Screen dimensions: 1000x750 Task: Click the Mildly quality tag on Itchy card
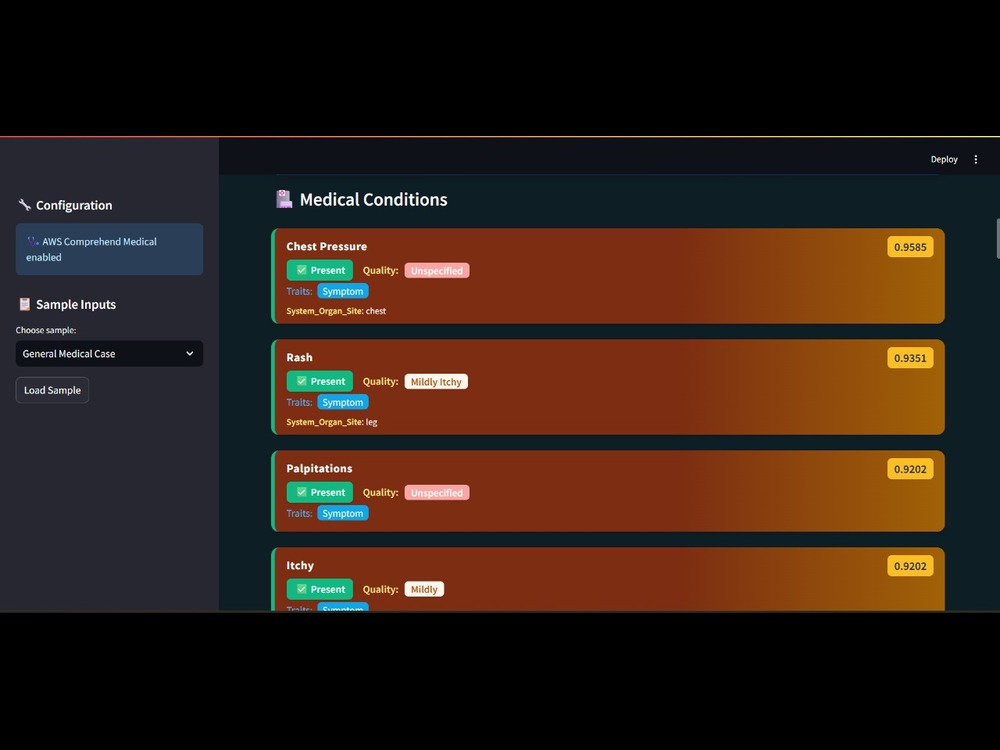[424, 589]
